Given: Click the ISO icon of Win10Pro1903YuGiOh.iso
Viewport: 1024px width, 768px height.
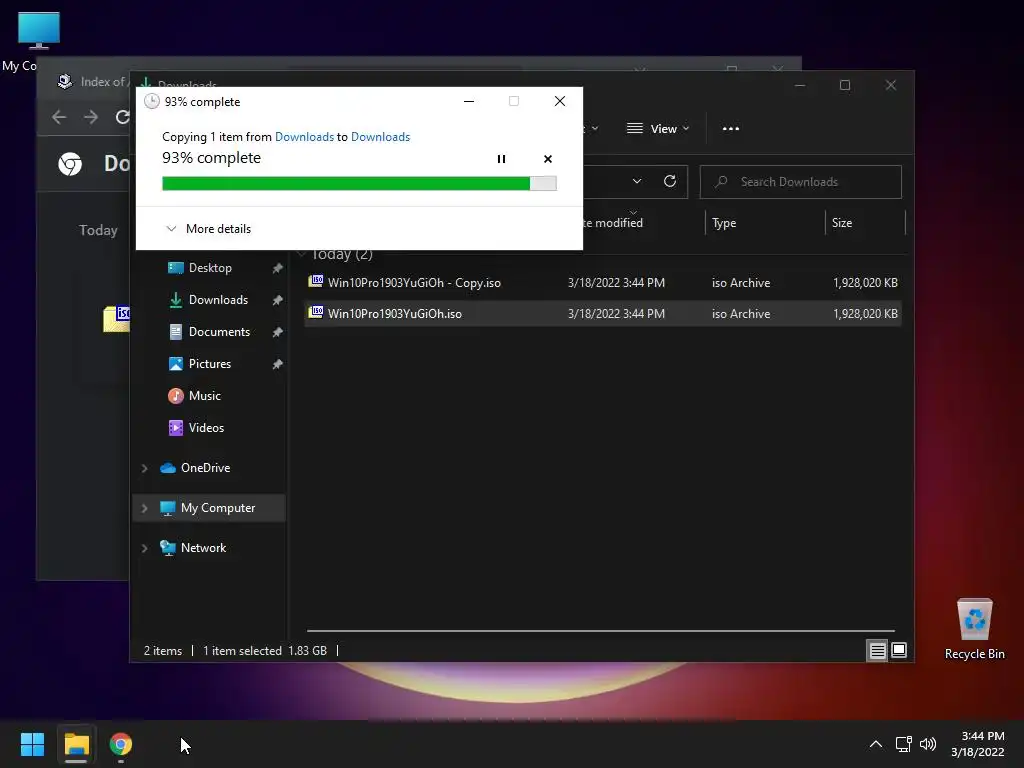Looking at the screenshot, I should tap(316, 312).
